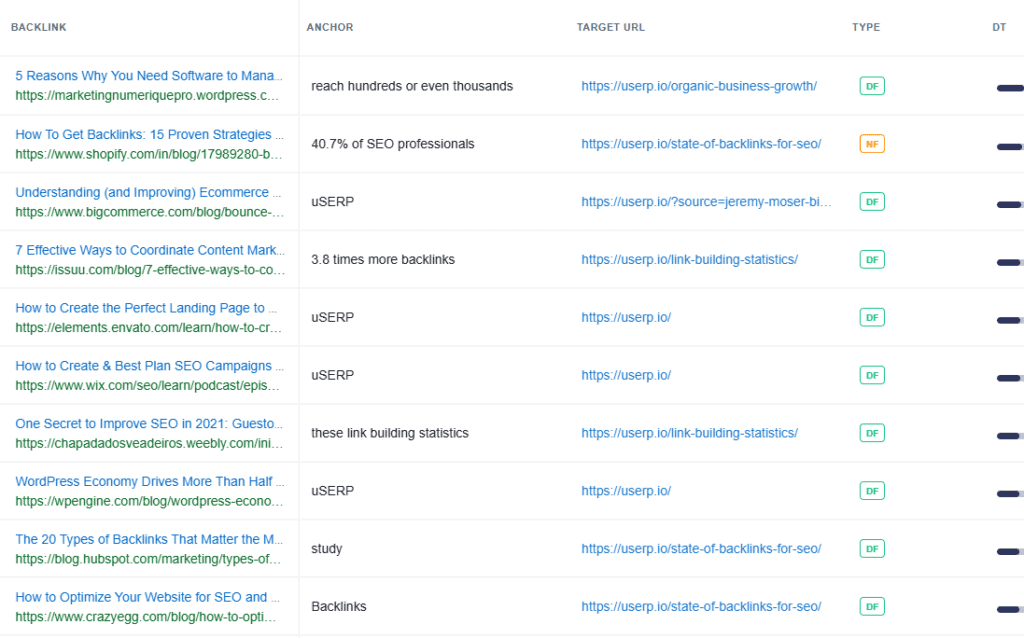The width and height of the screenshot is (1024, 638).
Task: Open "How To Get Backlinks: 15 Proven Strategies" link
Action: tap(144, 134)
